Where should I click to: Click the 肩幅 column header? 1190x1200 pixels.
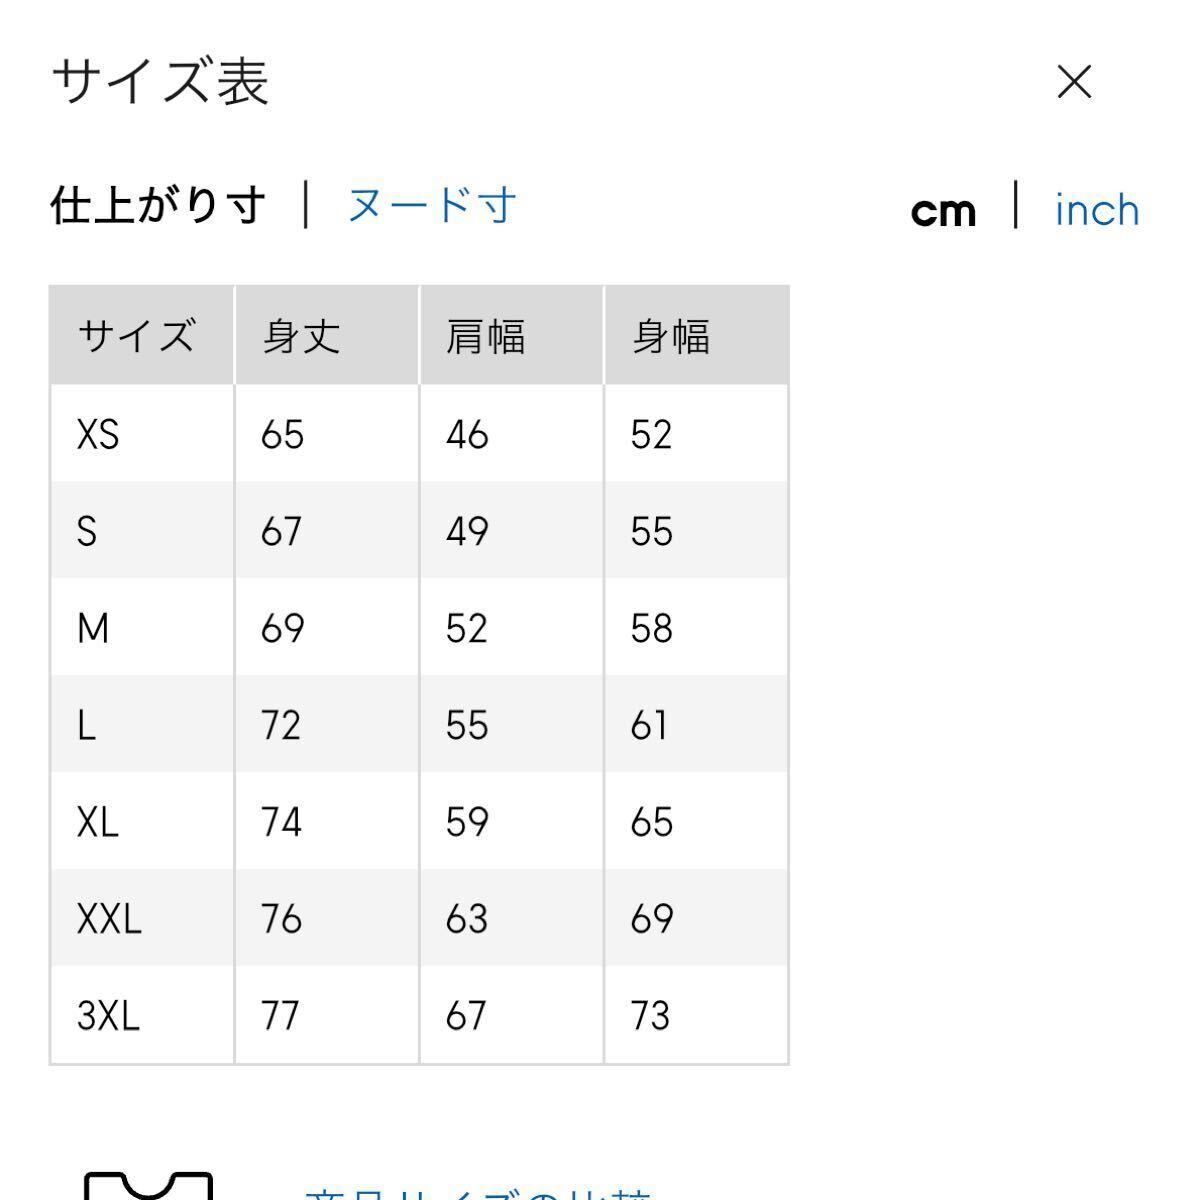(486, 336)
